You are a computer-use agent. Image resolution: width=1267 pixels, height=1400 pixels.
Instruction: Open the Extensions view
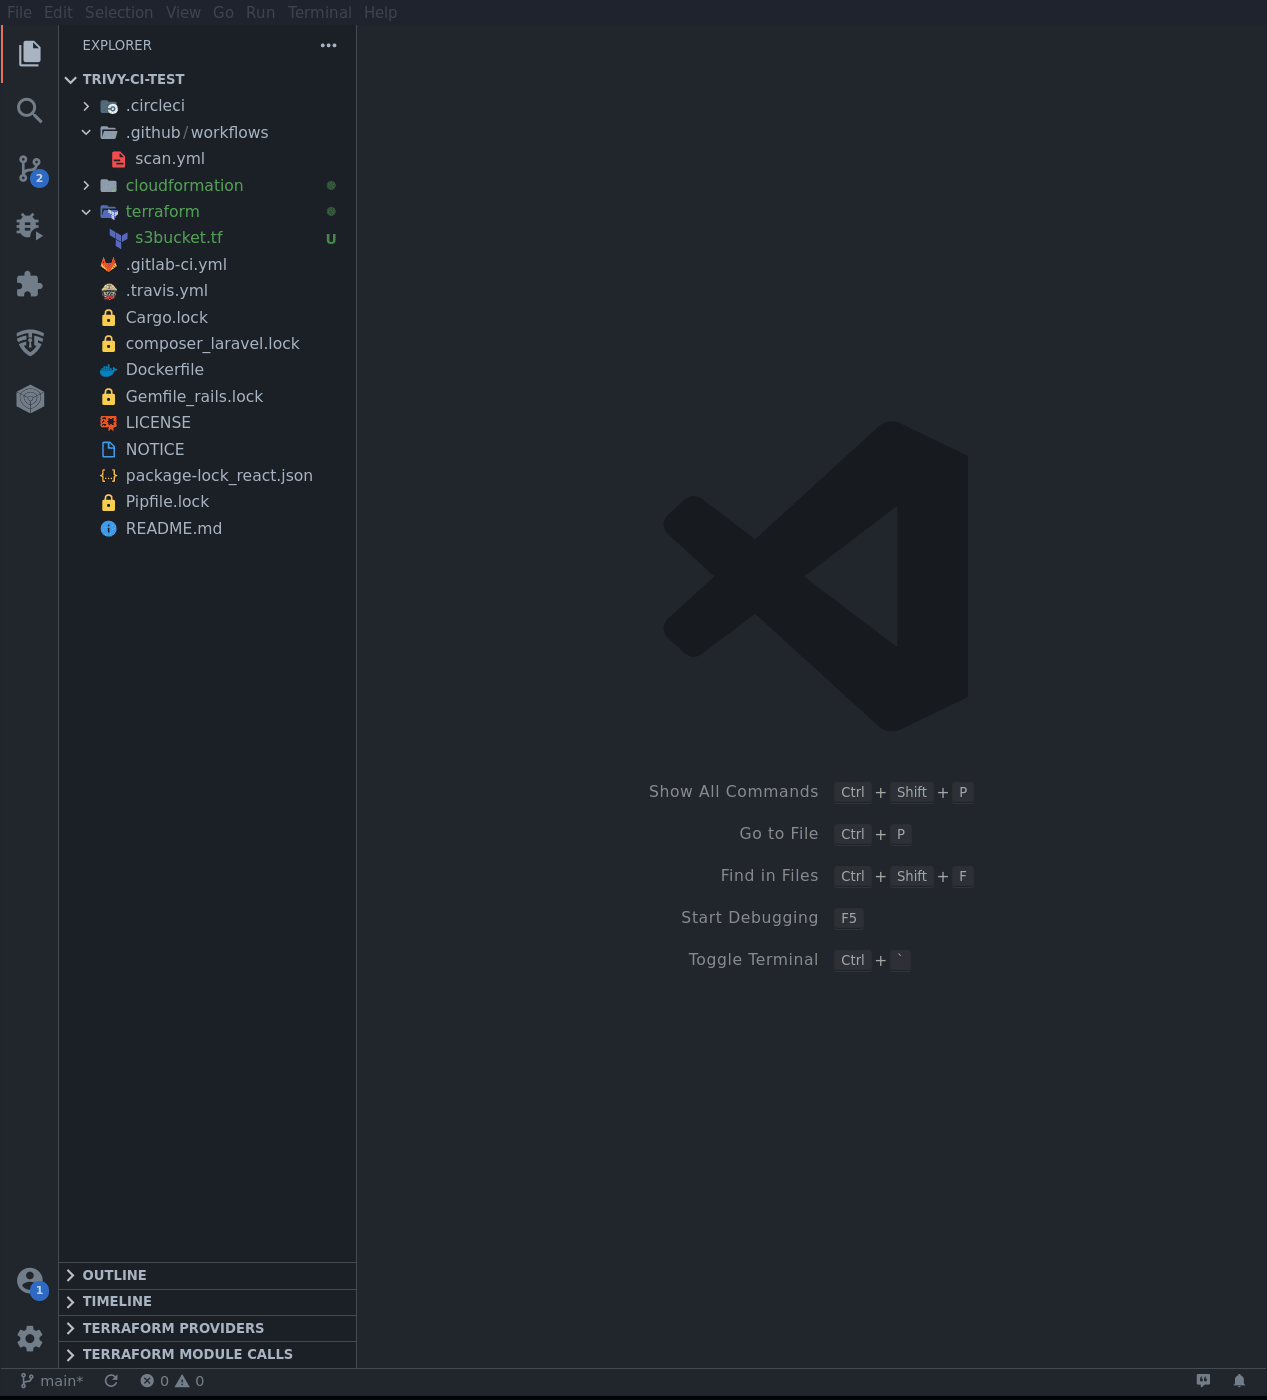click(x=30, y=284)
